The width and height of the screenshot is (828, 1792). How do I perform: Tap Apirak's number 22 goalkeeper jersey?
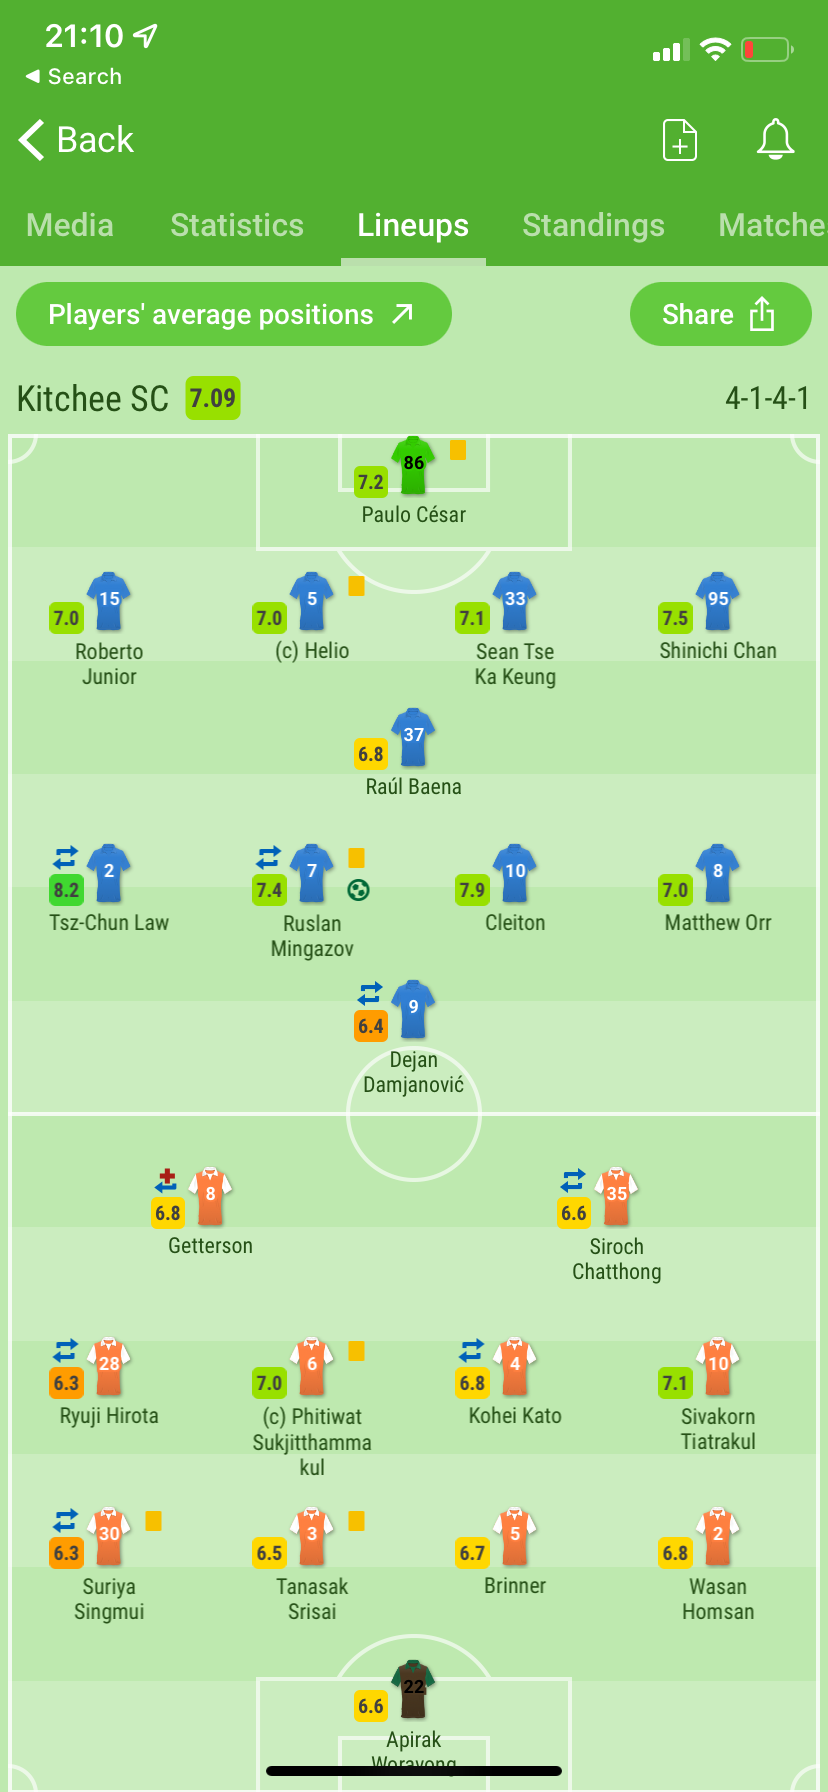[413, 1689]
